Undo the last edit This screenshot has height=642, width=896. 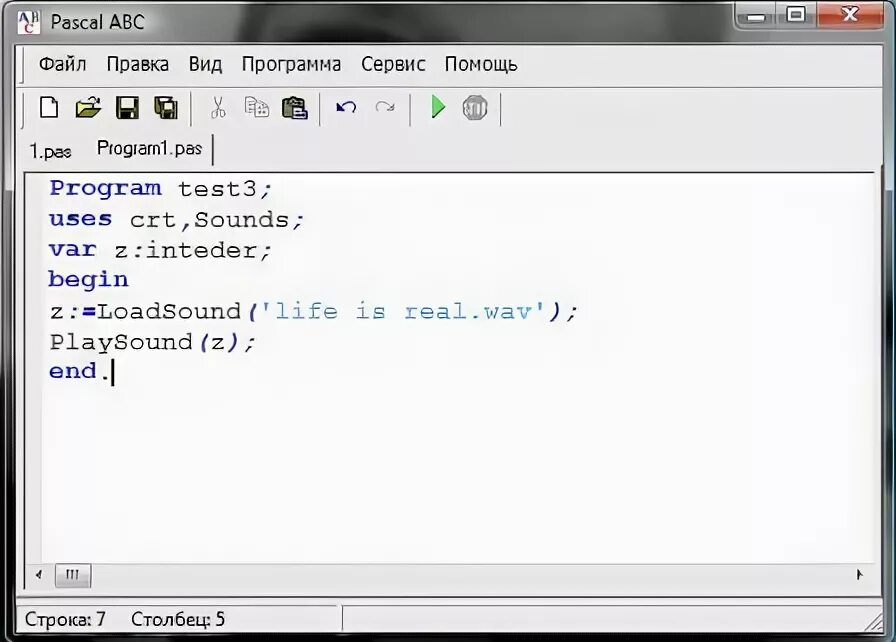[x=346, y=107]
